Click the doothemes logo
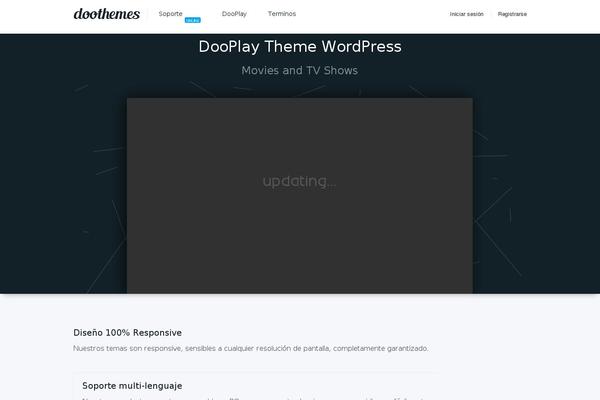The width and height of the screenshot is (600, 400). click(x=107, y=14)
